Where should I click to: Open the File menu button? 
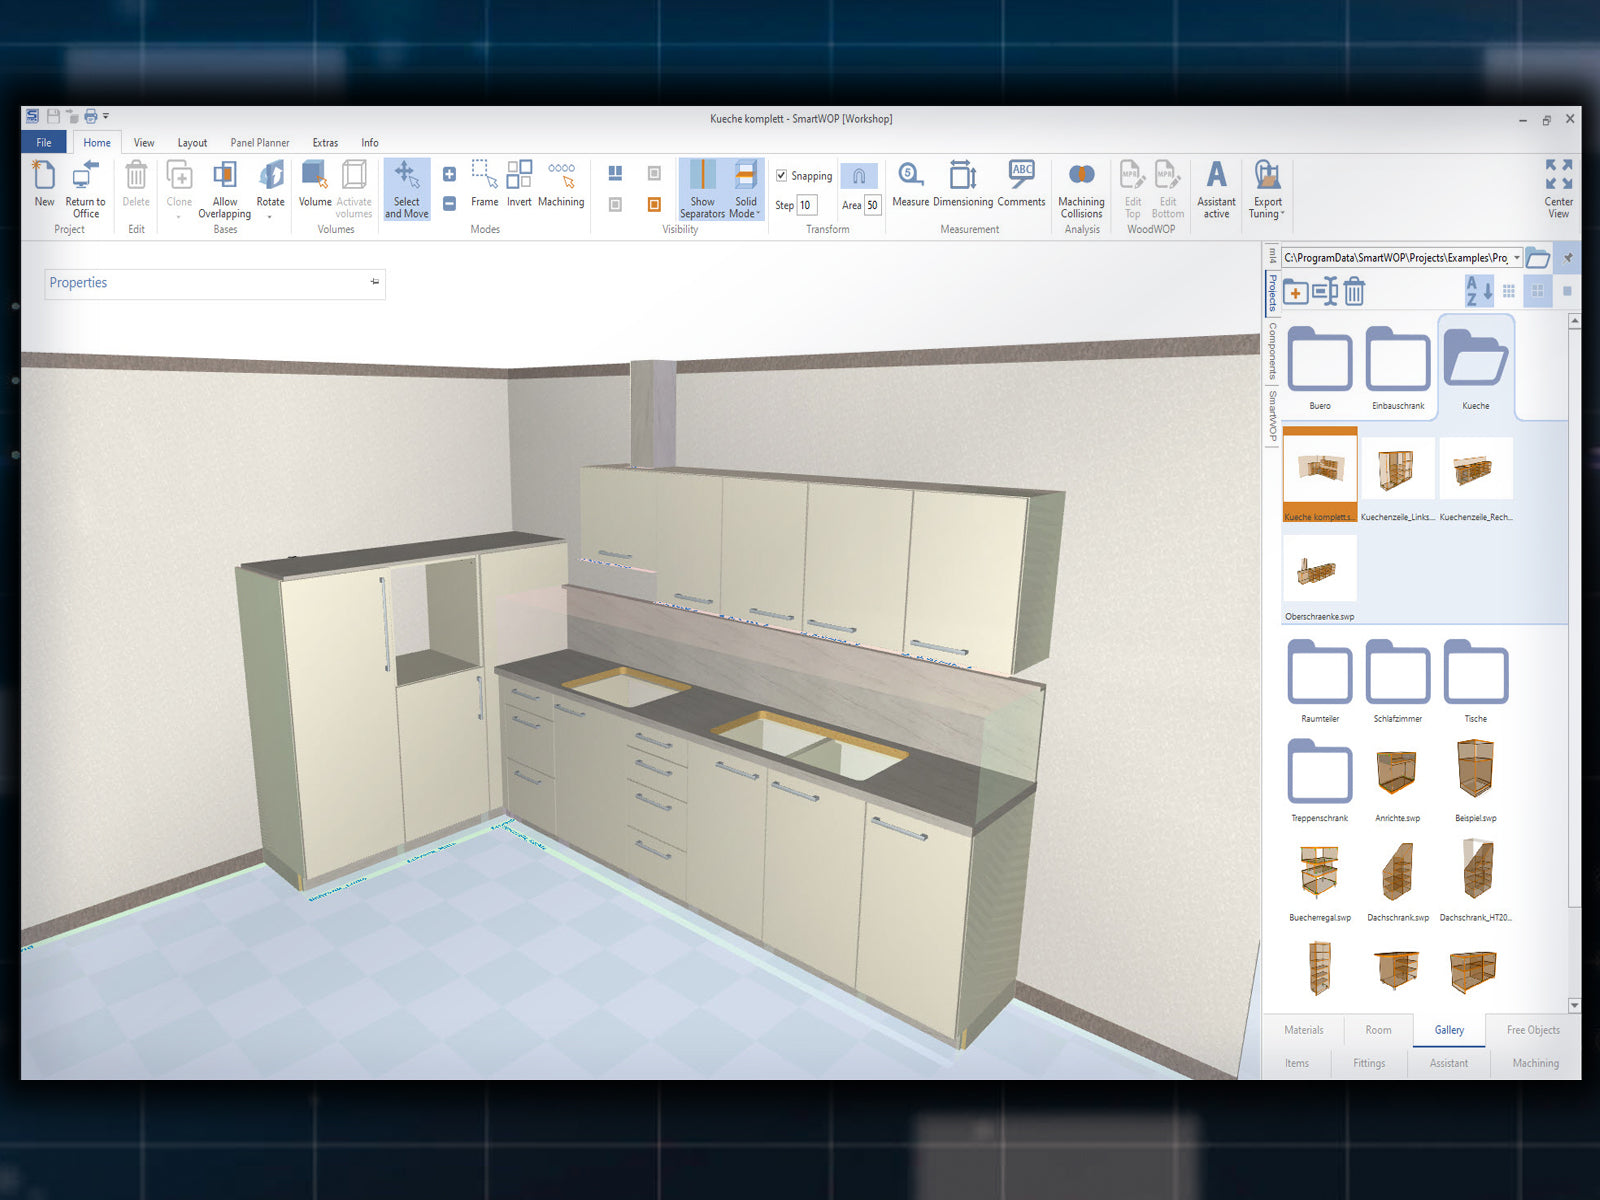tap(44, 143)
